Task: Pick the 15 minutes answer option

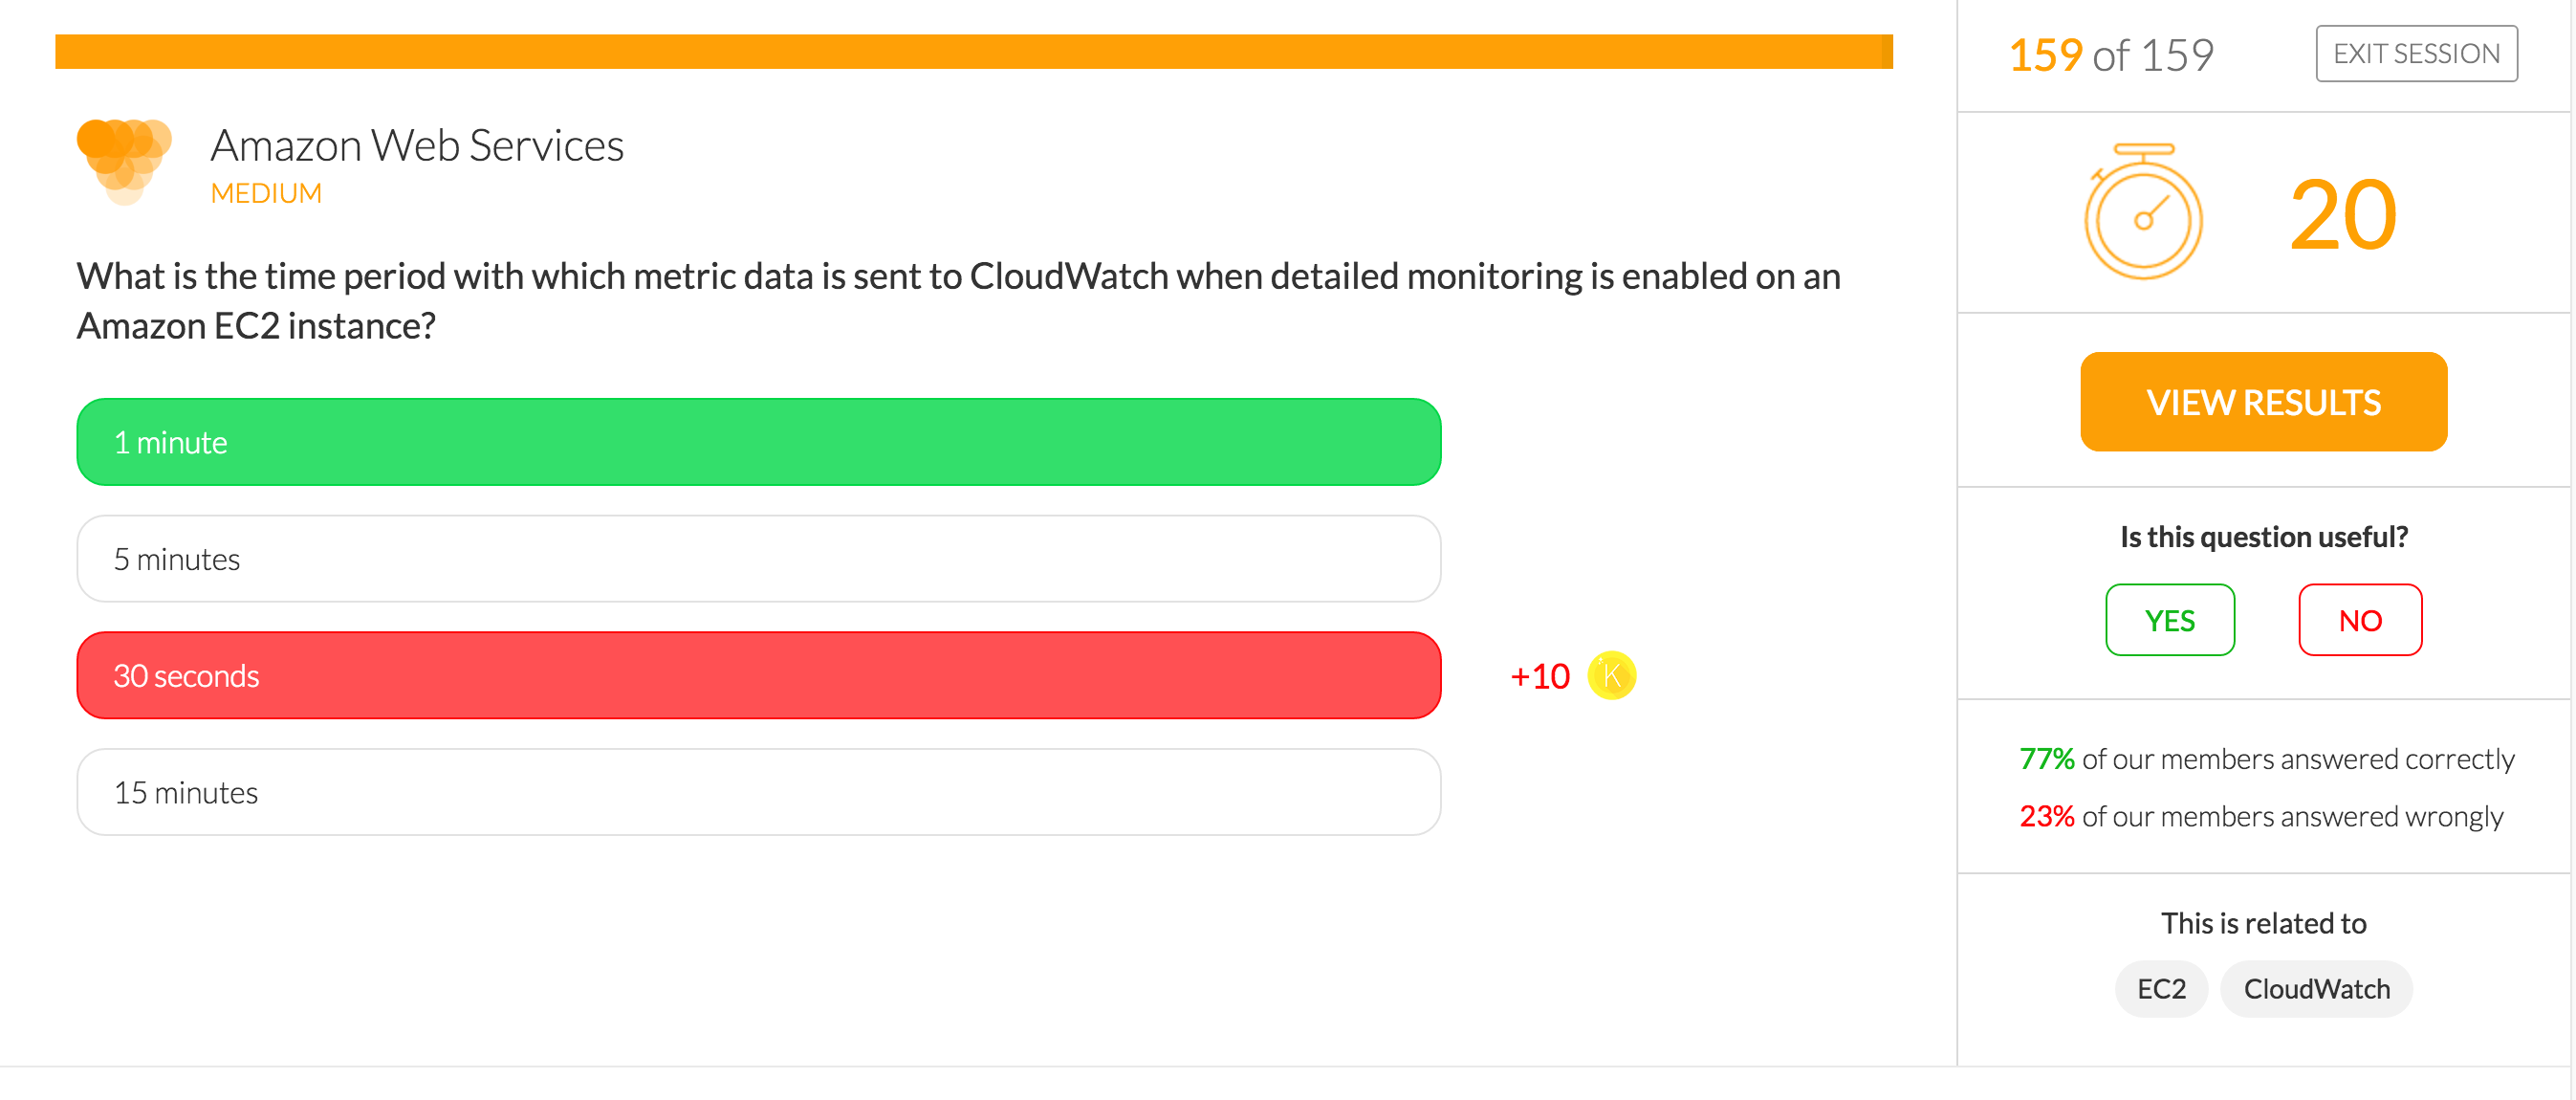Action: tap(759, 792)
